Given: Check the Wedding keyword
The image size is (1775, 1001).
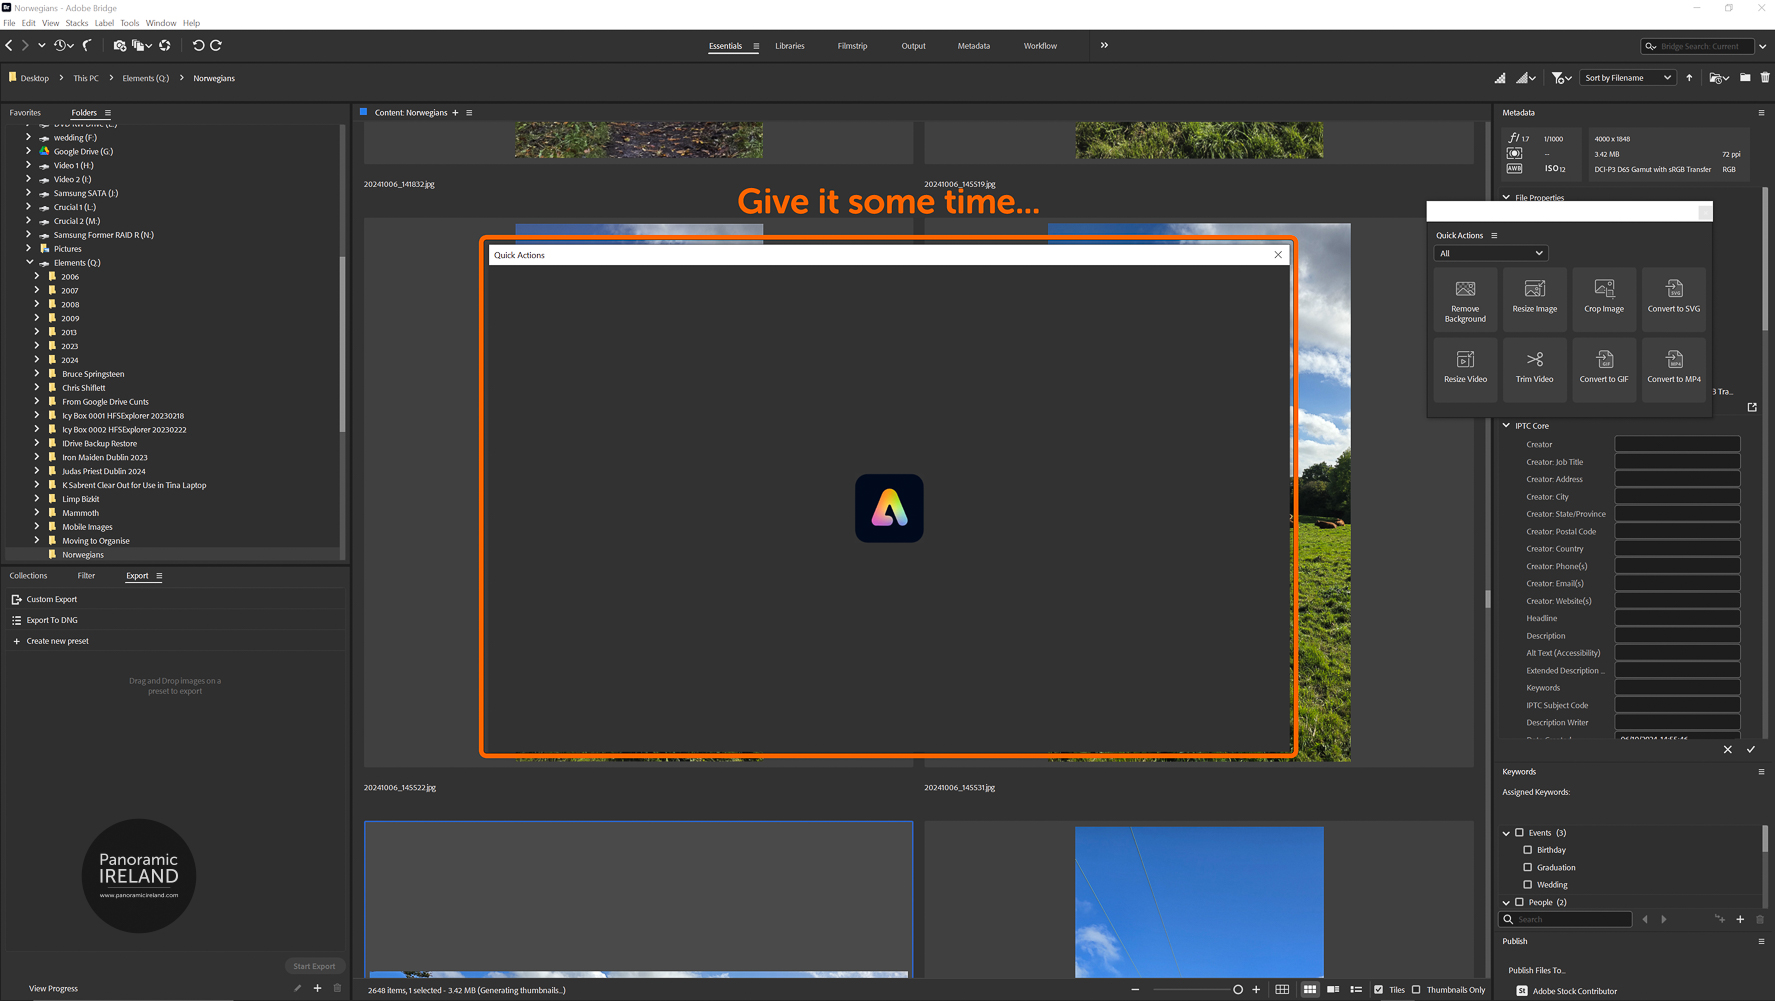Looking at the screenshot, I should 1527,885.
